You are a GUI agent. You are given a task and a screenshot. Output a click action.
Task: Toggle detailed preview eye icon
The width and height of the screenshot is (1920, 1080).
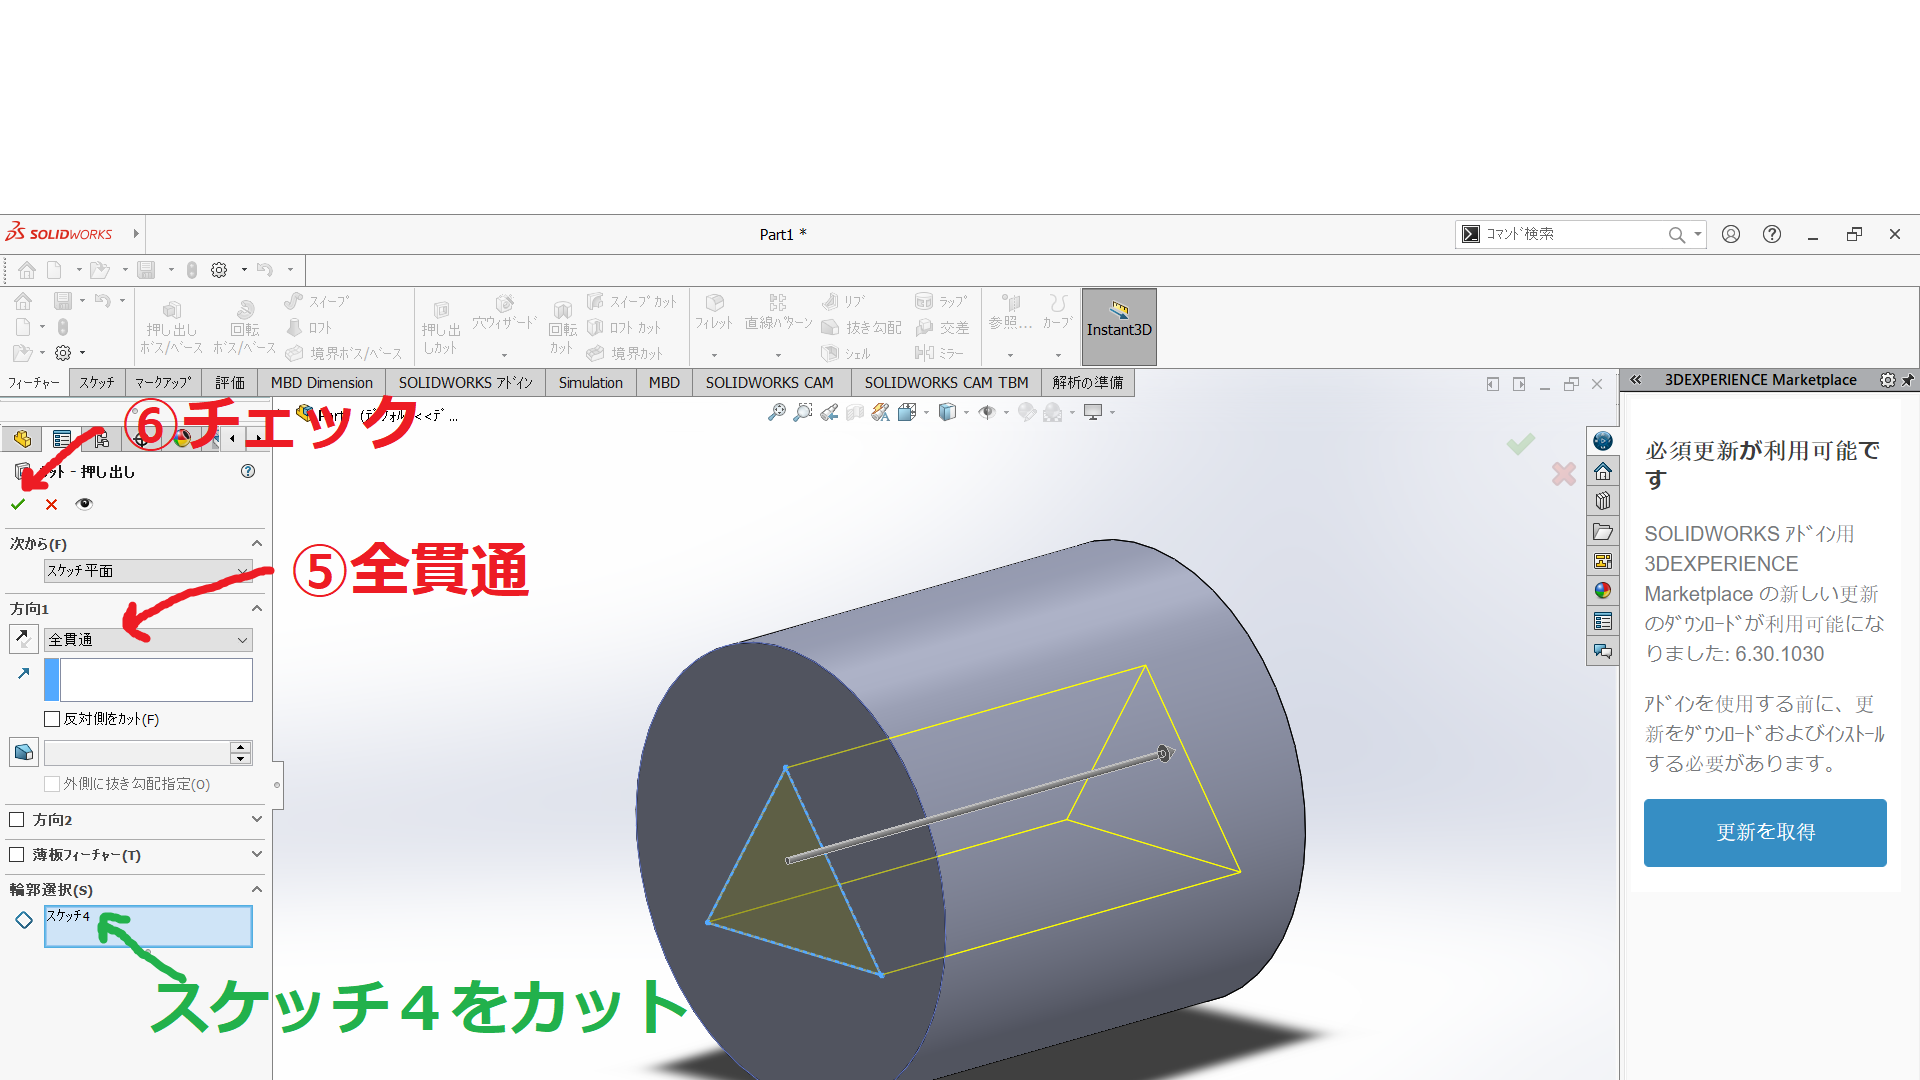coord(84,504)
